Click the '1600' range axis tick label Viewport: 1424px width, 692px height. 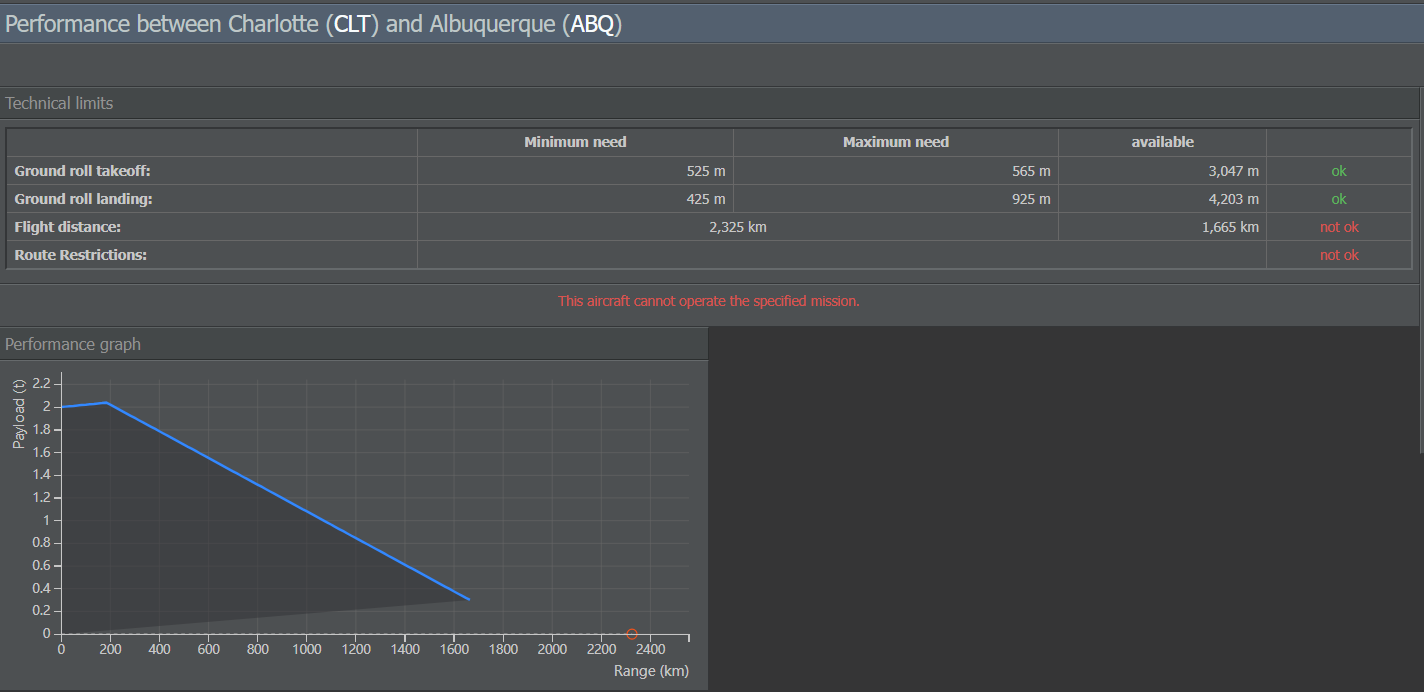(x=454, y=650)
